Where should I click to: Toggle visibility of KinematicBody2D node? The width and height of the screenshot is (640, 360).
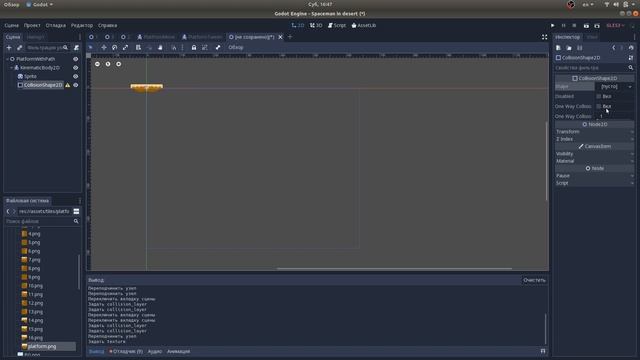tap(76, 68)
